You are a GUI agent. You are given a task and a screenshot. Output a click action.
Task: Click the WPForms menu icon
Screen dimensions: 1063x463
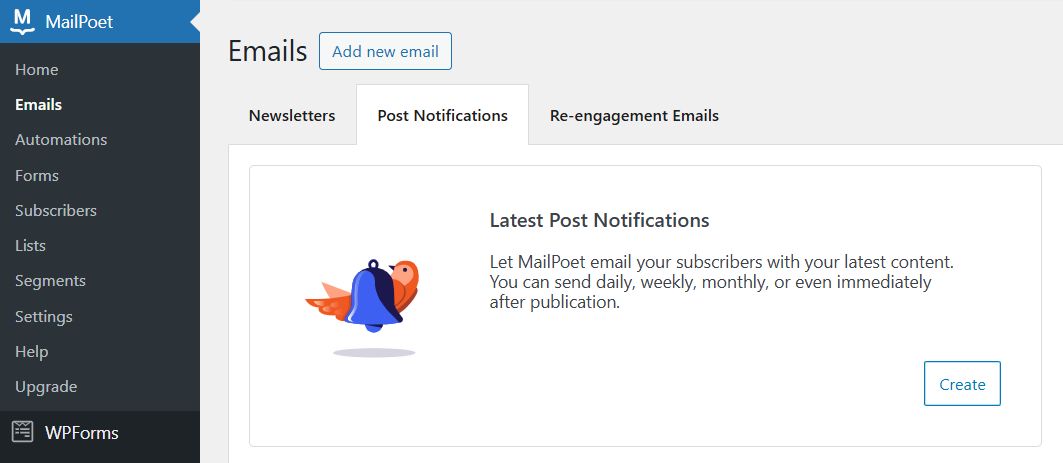pyautogui.click(x=23, y=432)
